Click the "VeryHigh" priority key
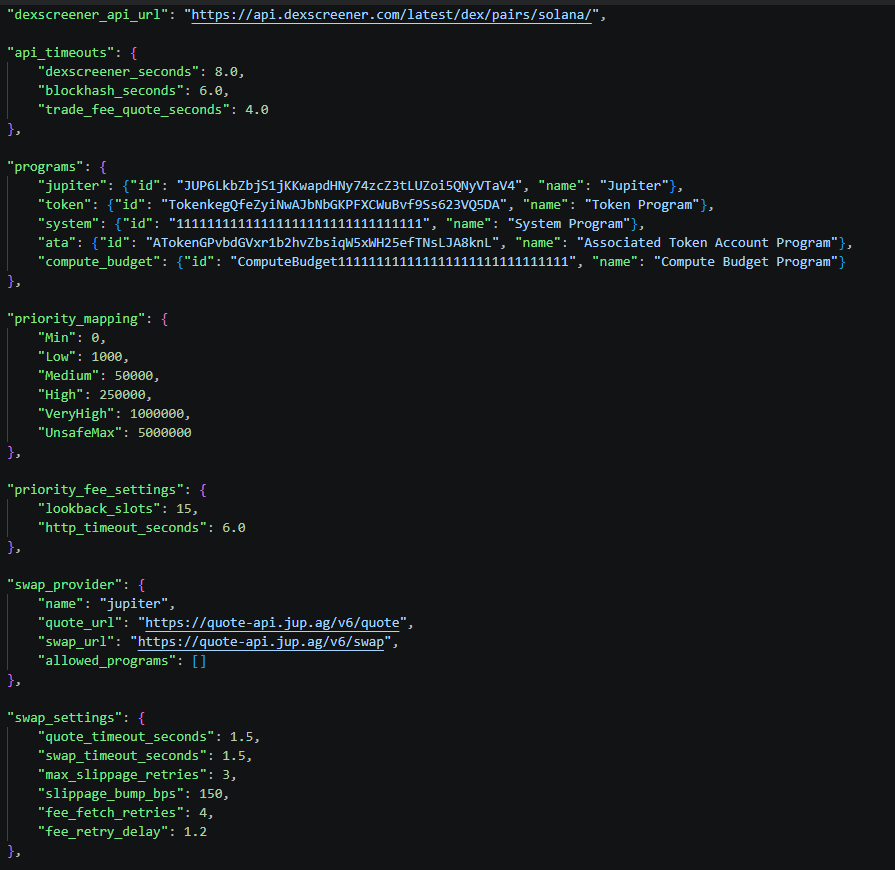Screen dimensions: 895x870 pos(76,414)
